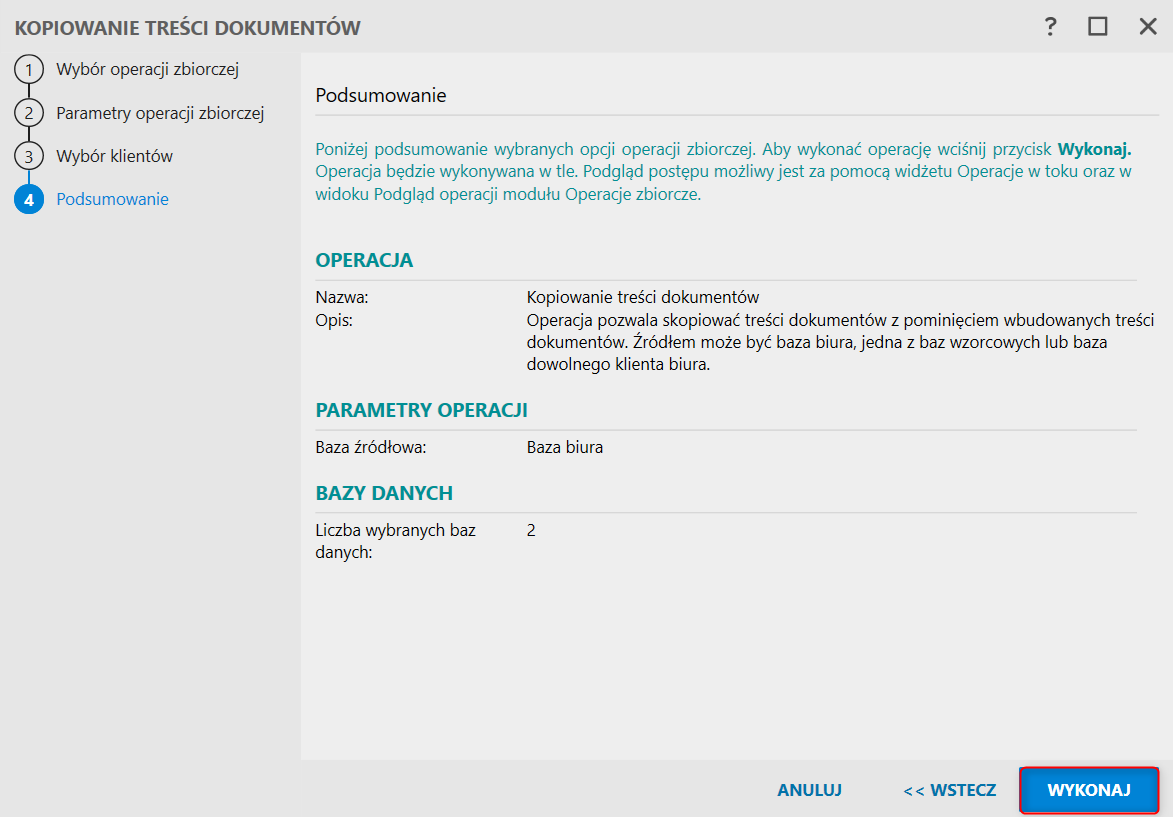Click the WYKONAJ button
1173x817 pixels.
pos(1088,790)
